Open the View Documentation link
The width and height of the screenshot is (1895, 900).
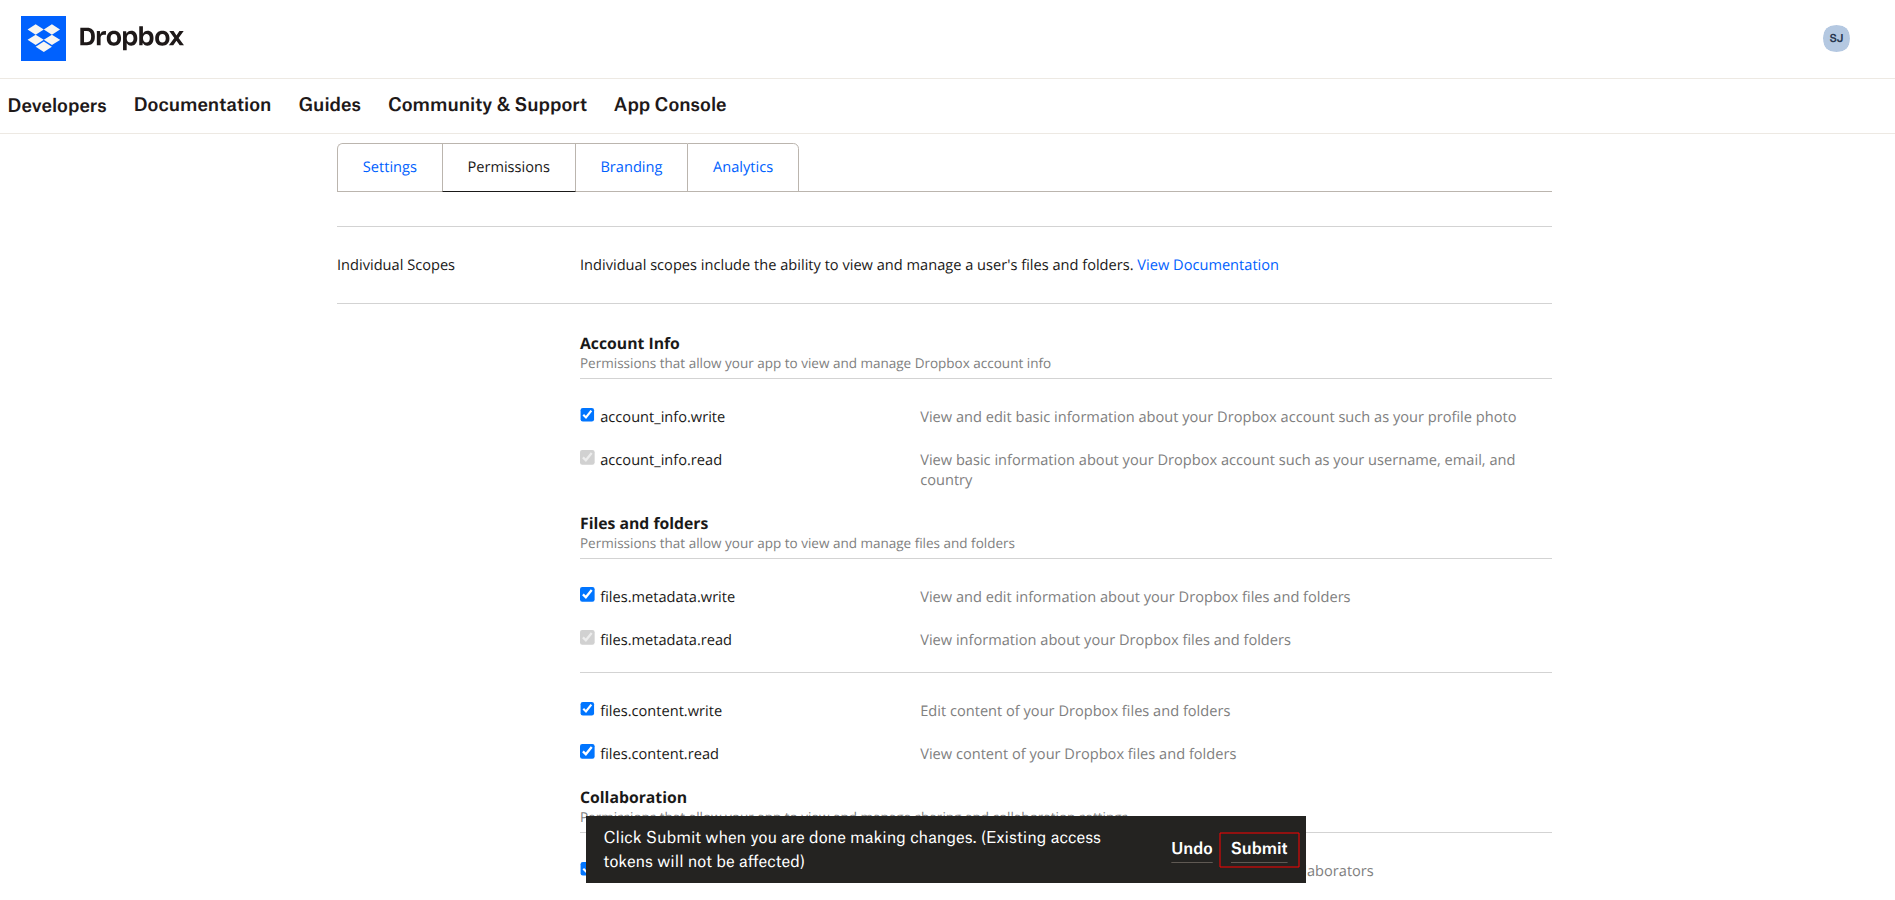point(1208,265)
